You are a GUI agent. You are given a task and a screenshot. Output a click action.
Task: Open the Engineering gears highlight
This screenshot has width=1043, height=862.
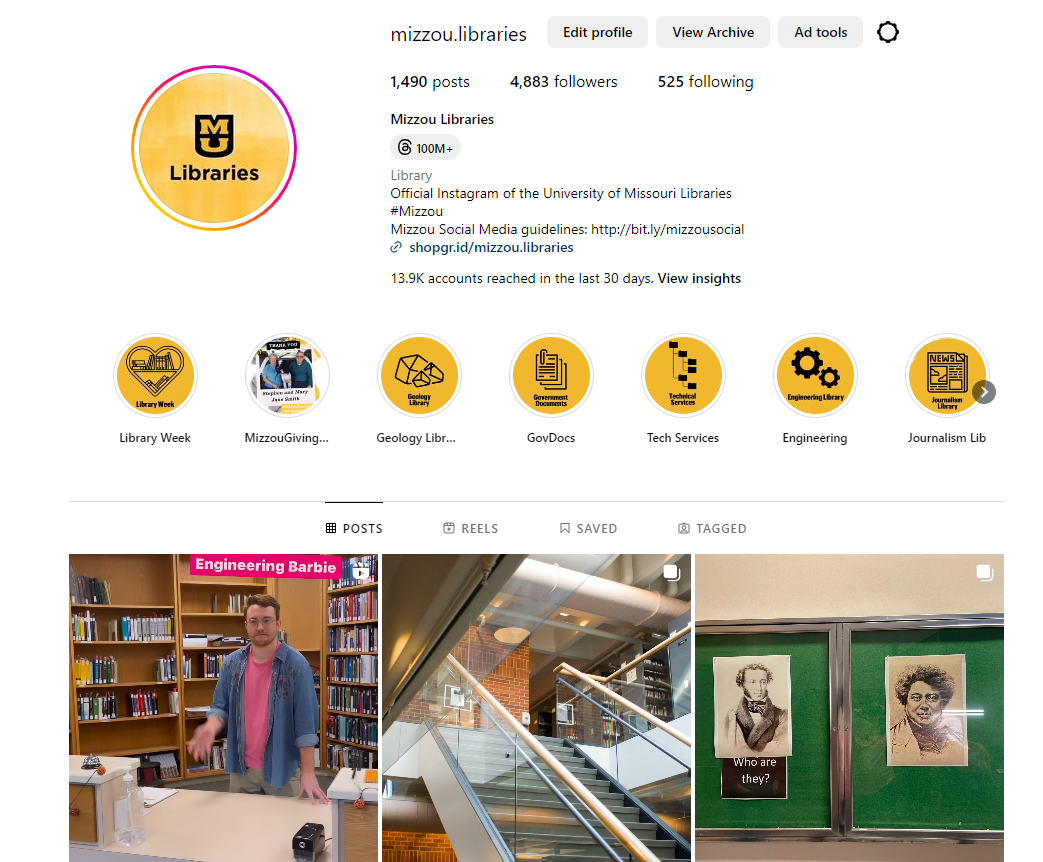tap(815, 375)
